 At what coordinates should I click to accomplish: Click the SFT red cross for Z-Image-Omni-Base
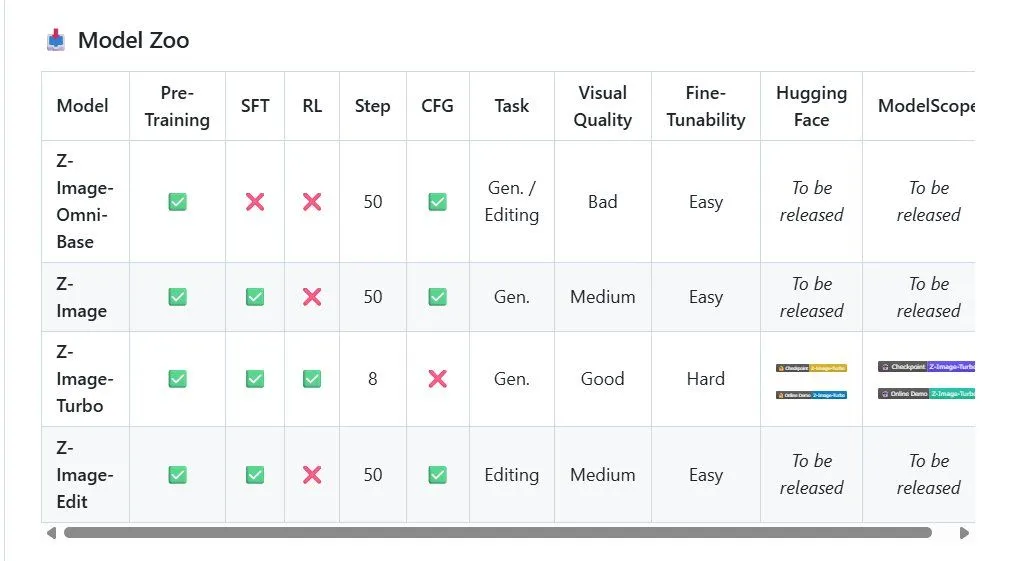(x=255, y=202)
